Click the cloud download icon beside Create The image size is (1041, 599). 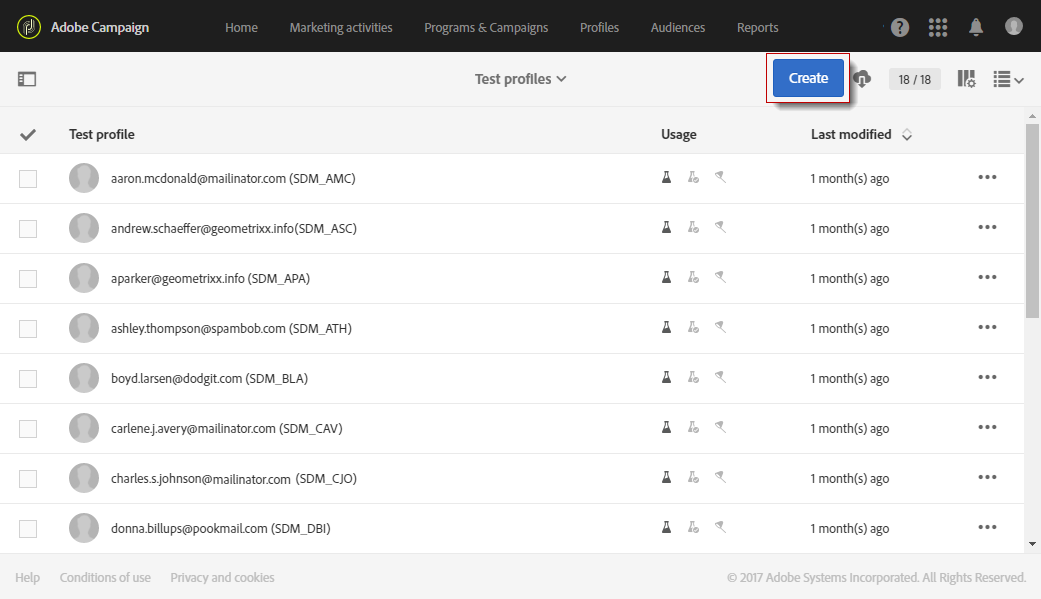[x=863, y=79]
